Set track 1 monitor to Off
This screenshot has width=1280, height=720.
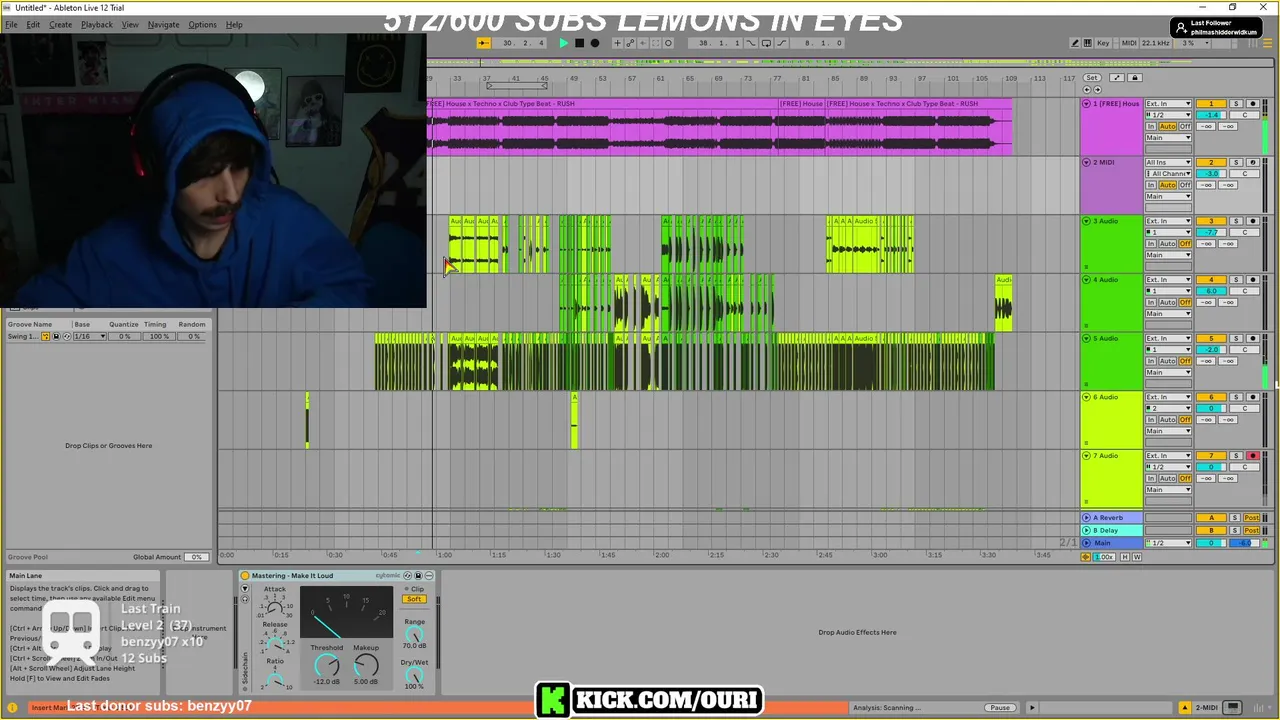(1185, 127)
